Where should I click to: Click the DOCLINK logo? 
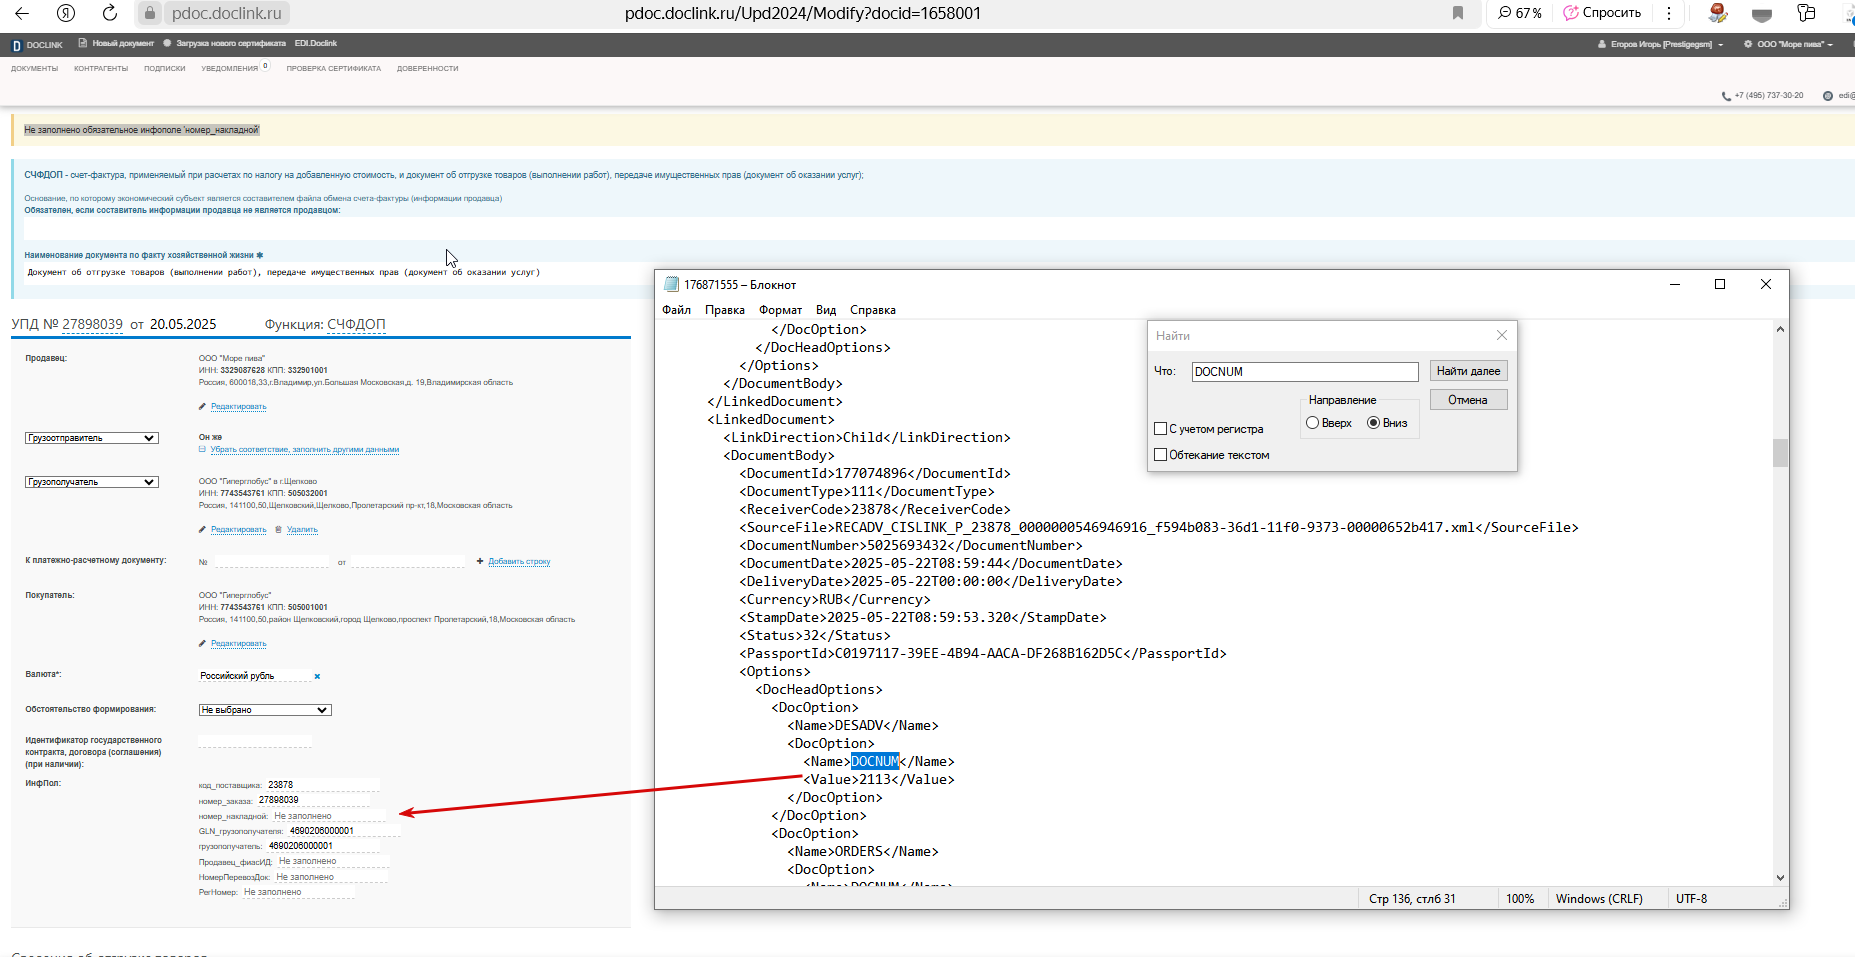pos(37,45)
